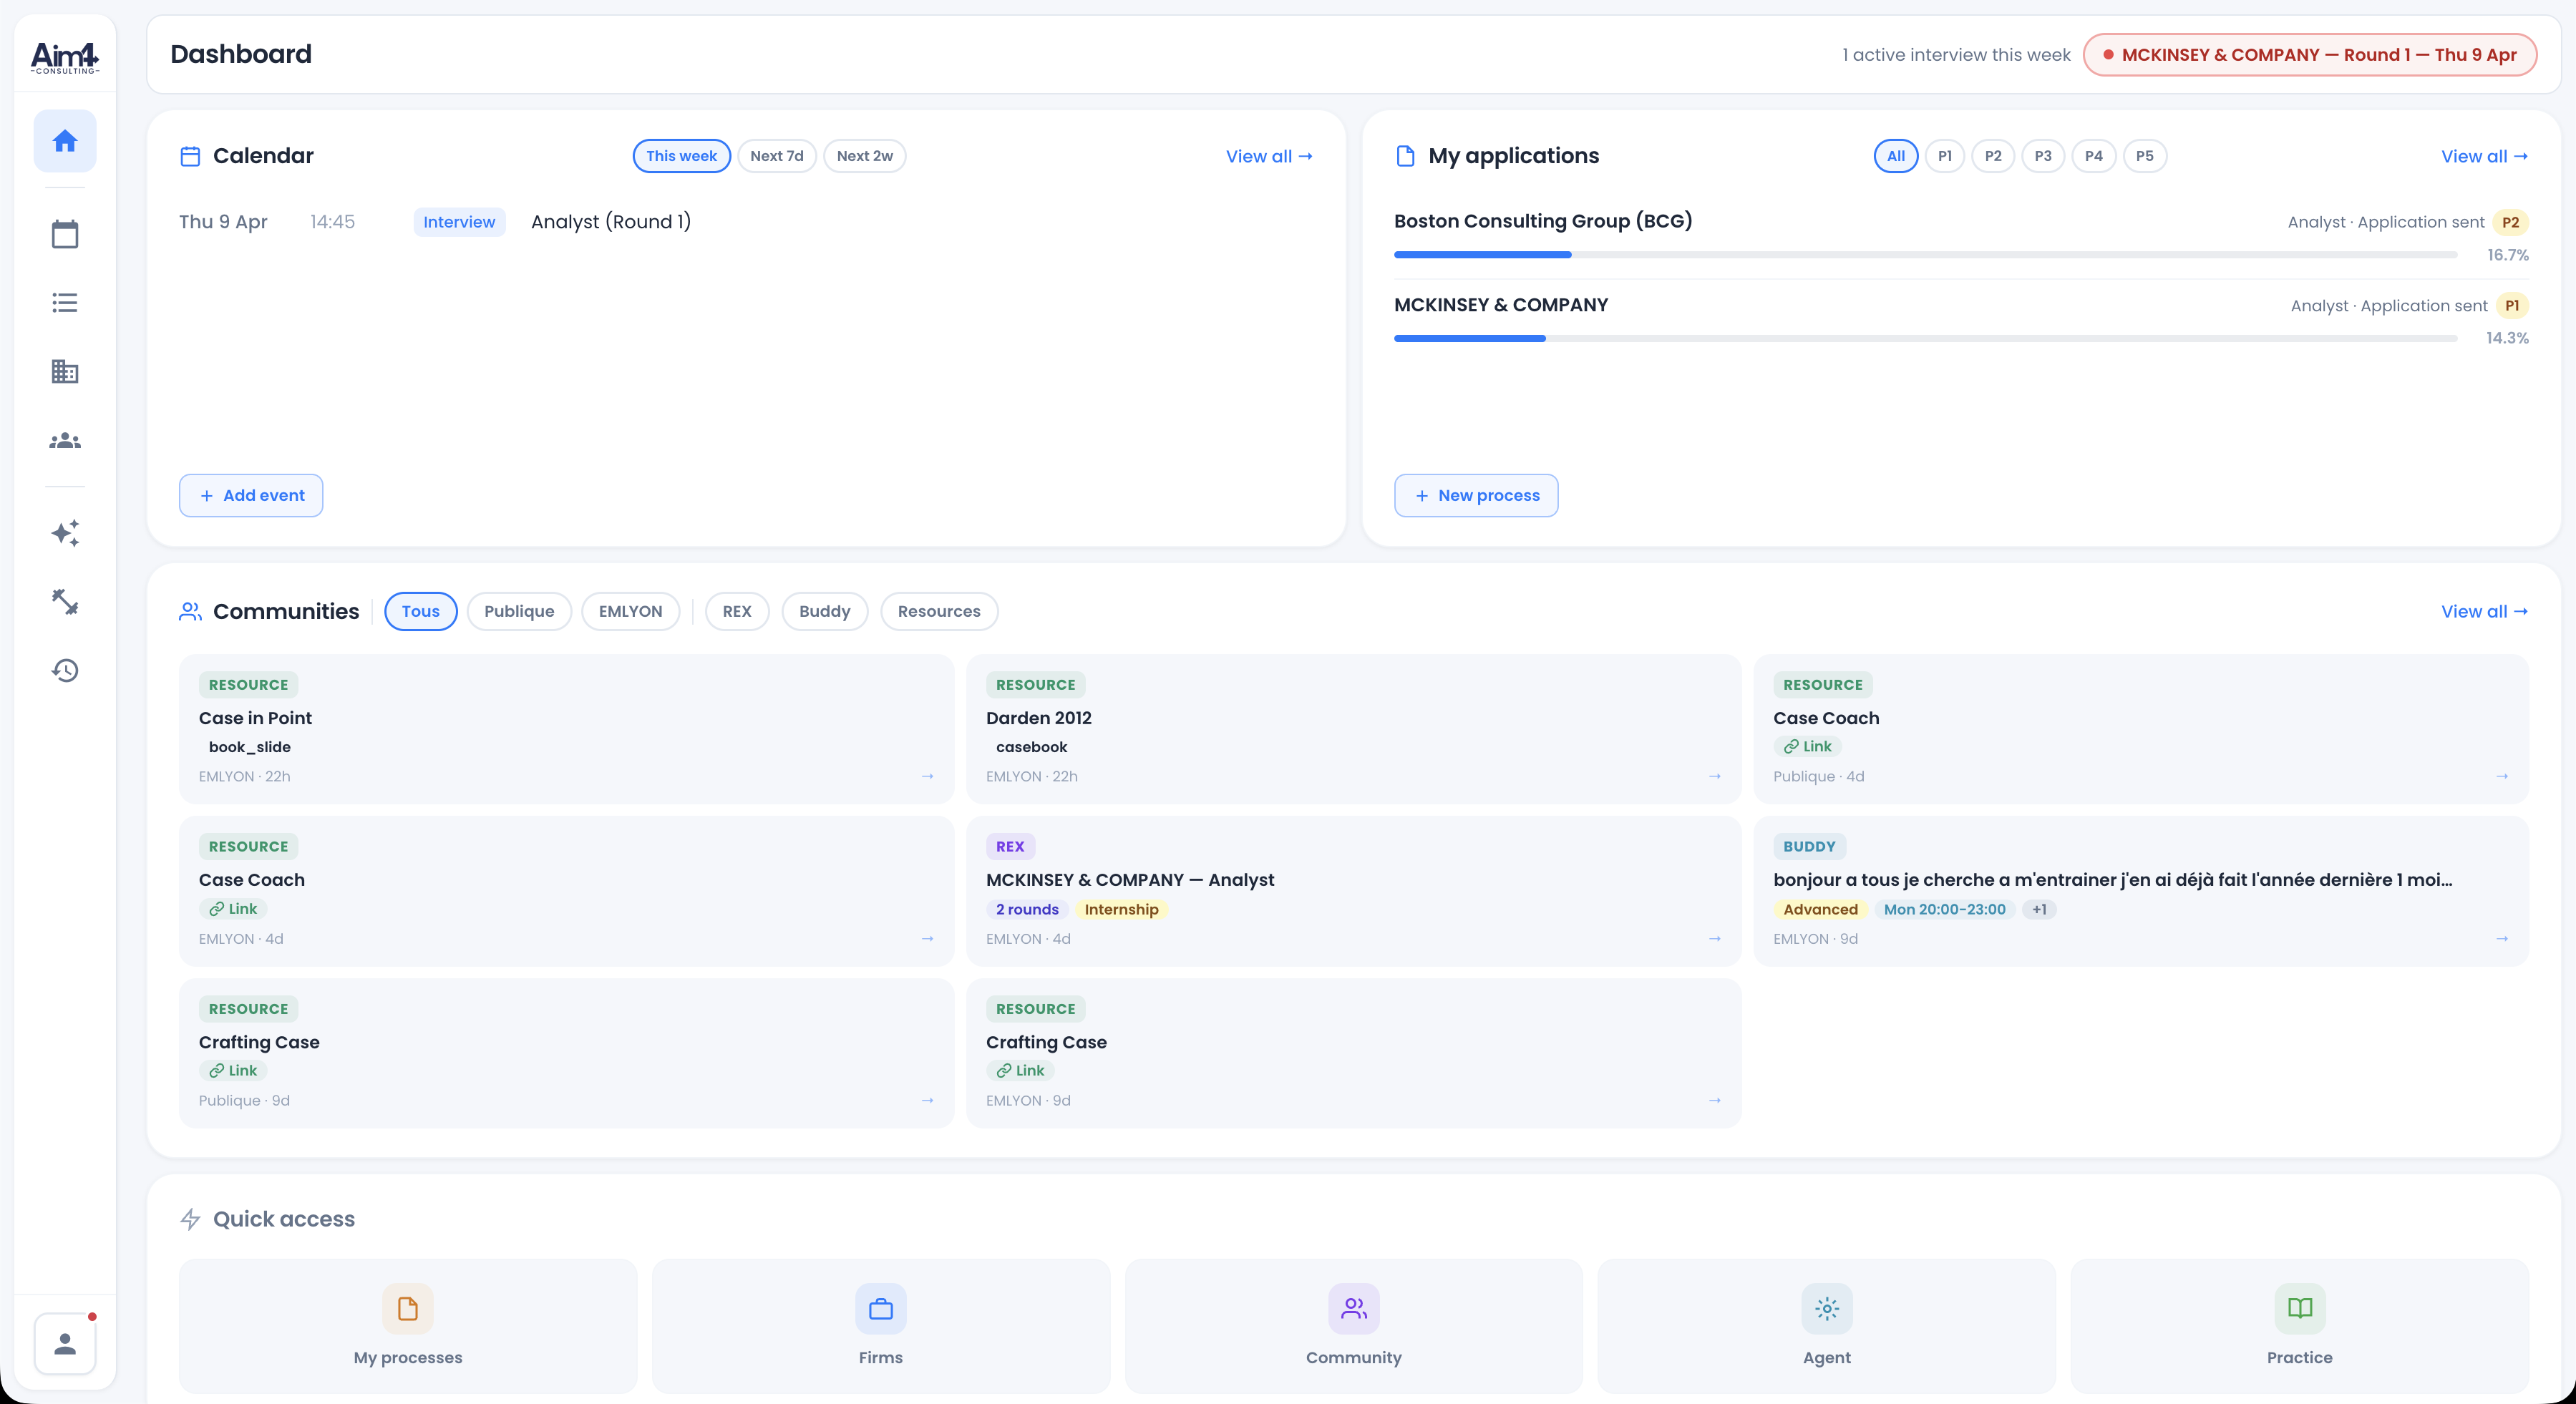
Task: Filter applications by P4 priority
Action: click(x=2094, y=156)
